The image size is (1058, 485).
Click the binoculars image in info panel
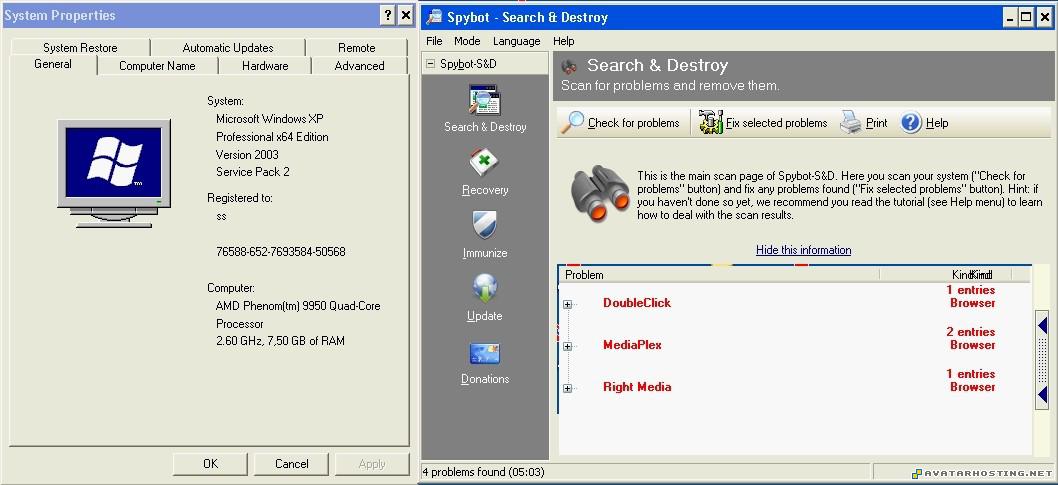pyautogui.click(x=600, y=194)
